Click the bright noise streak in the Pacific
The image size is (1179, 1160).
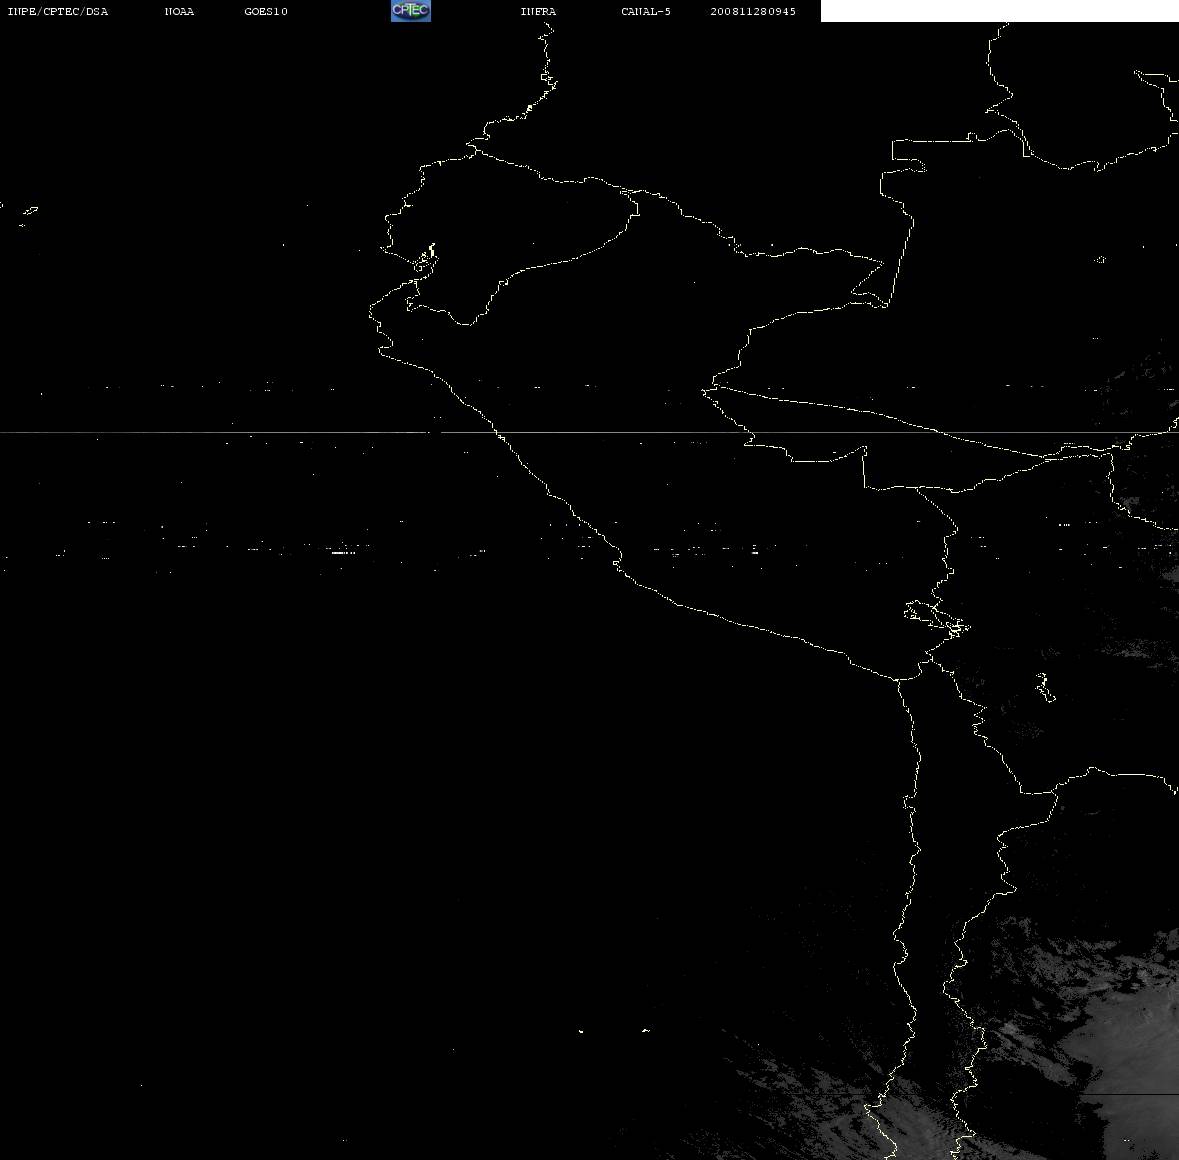344,552
